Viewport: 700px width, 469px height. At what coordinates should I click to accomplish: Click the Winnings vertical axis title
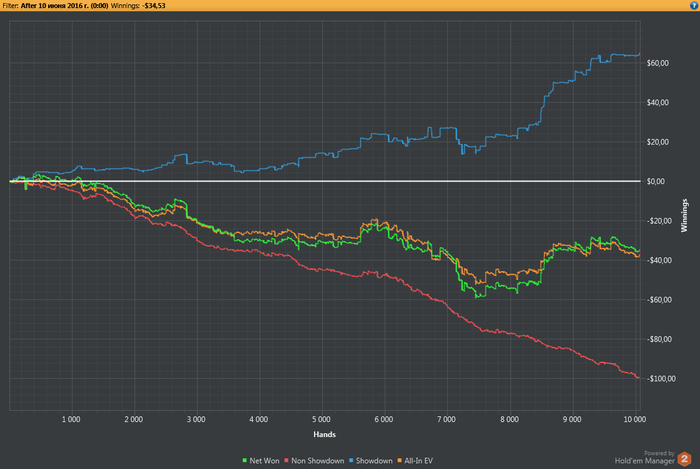[x=683, y=216]
